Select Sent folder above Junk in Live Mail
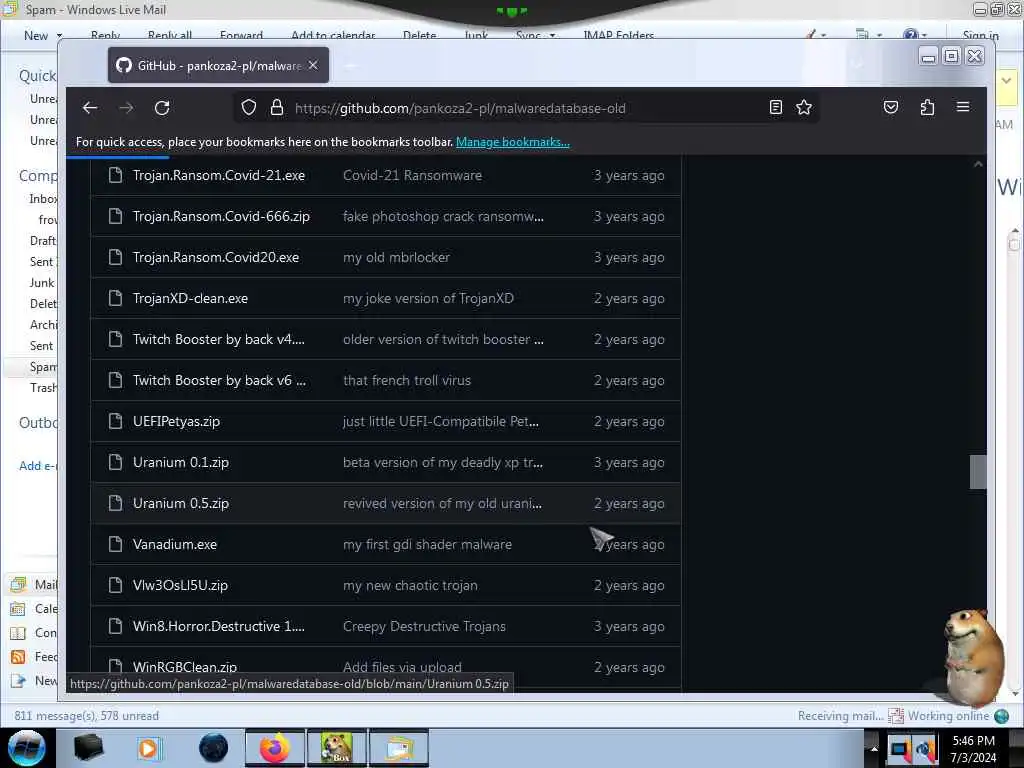 tap(42, 262)
